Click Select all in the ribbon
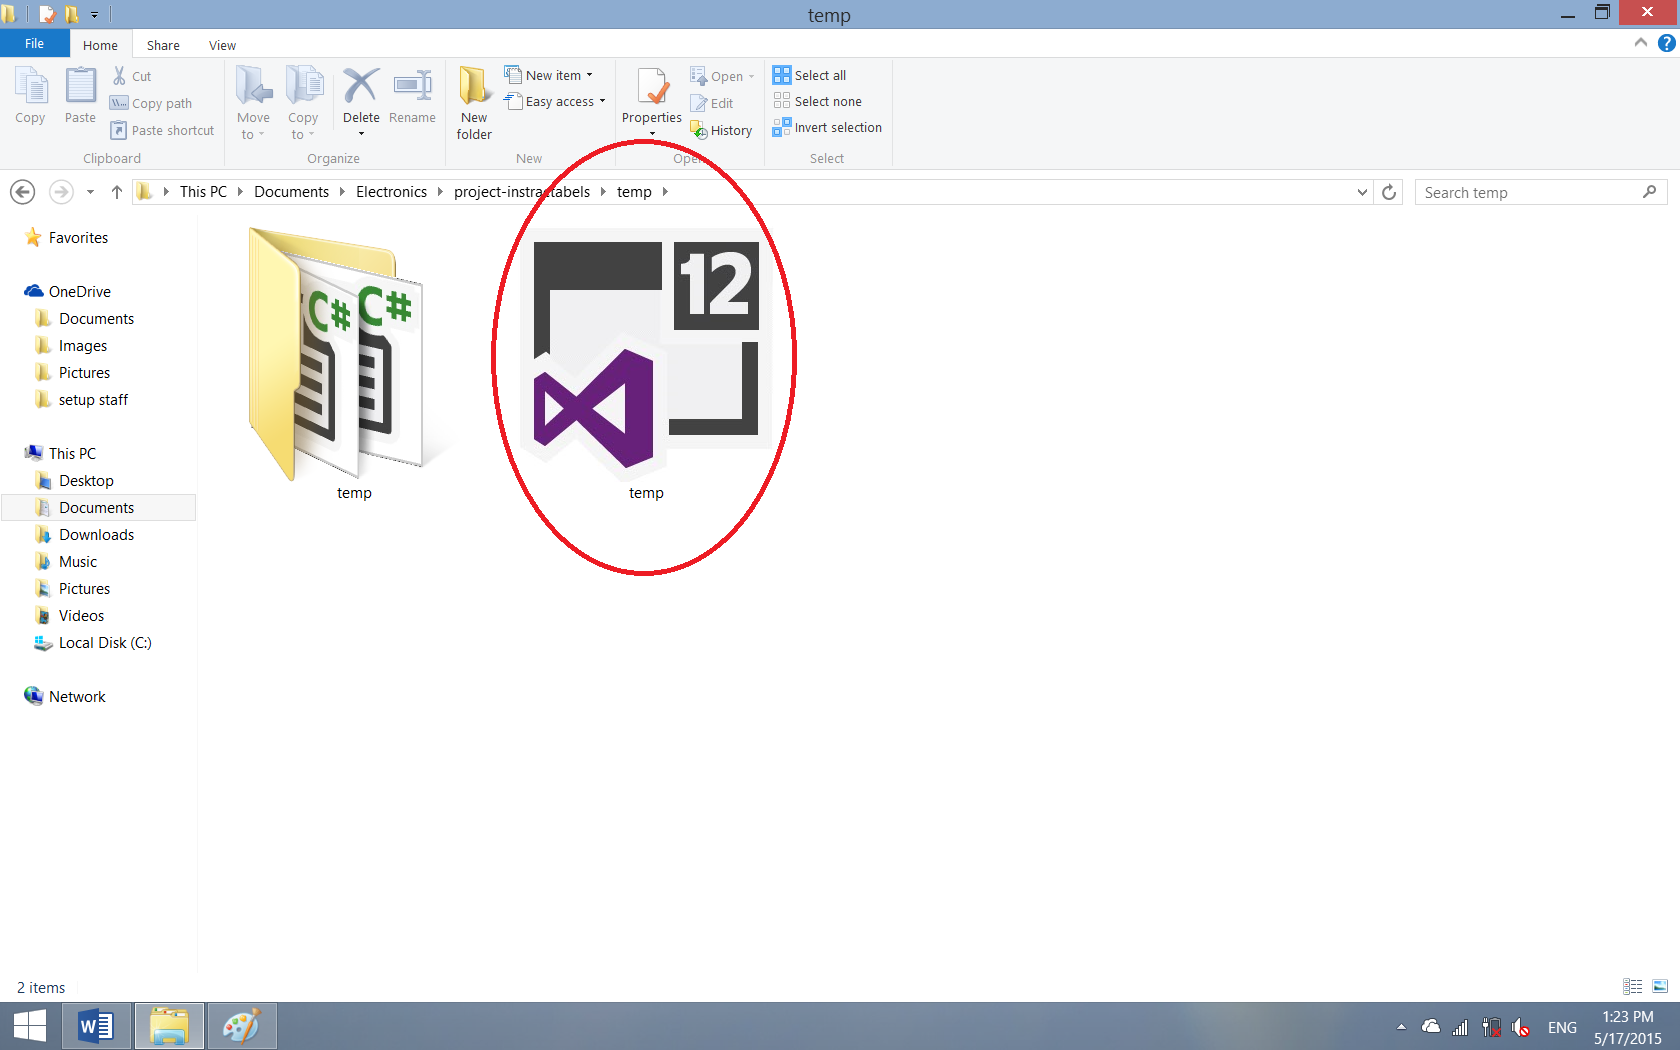The image size is (1680, 1050). click(x=810, y=75)
